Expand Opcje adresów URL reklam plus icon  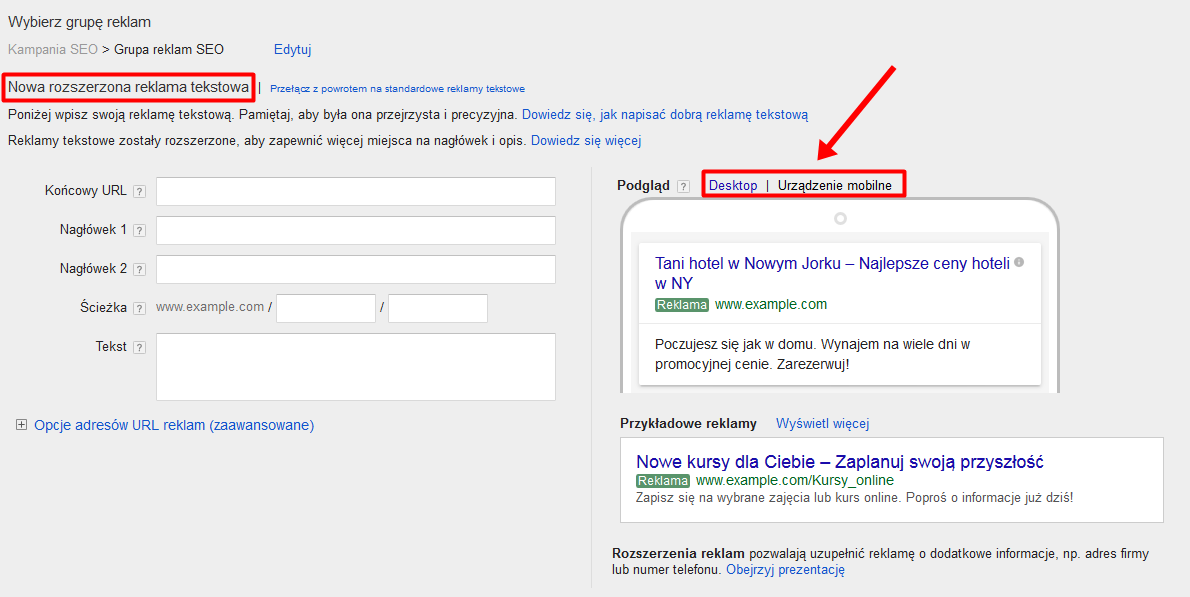21,426
